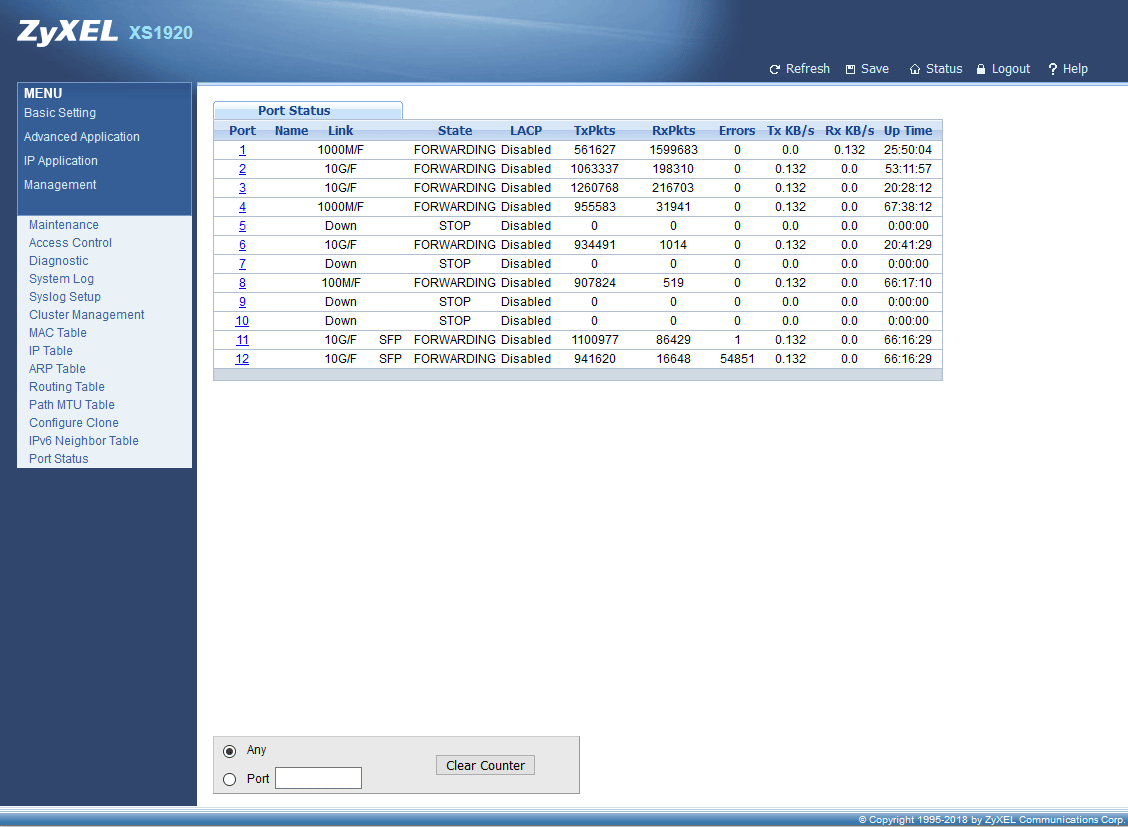1128x827 pixels.
Task: Click the copyright footer text
Action: (x=991, y=820)
